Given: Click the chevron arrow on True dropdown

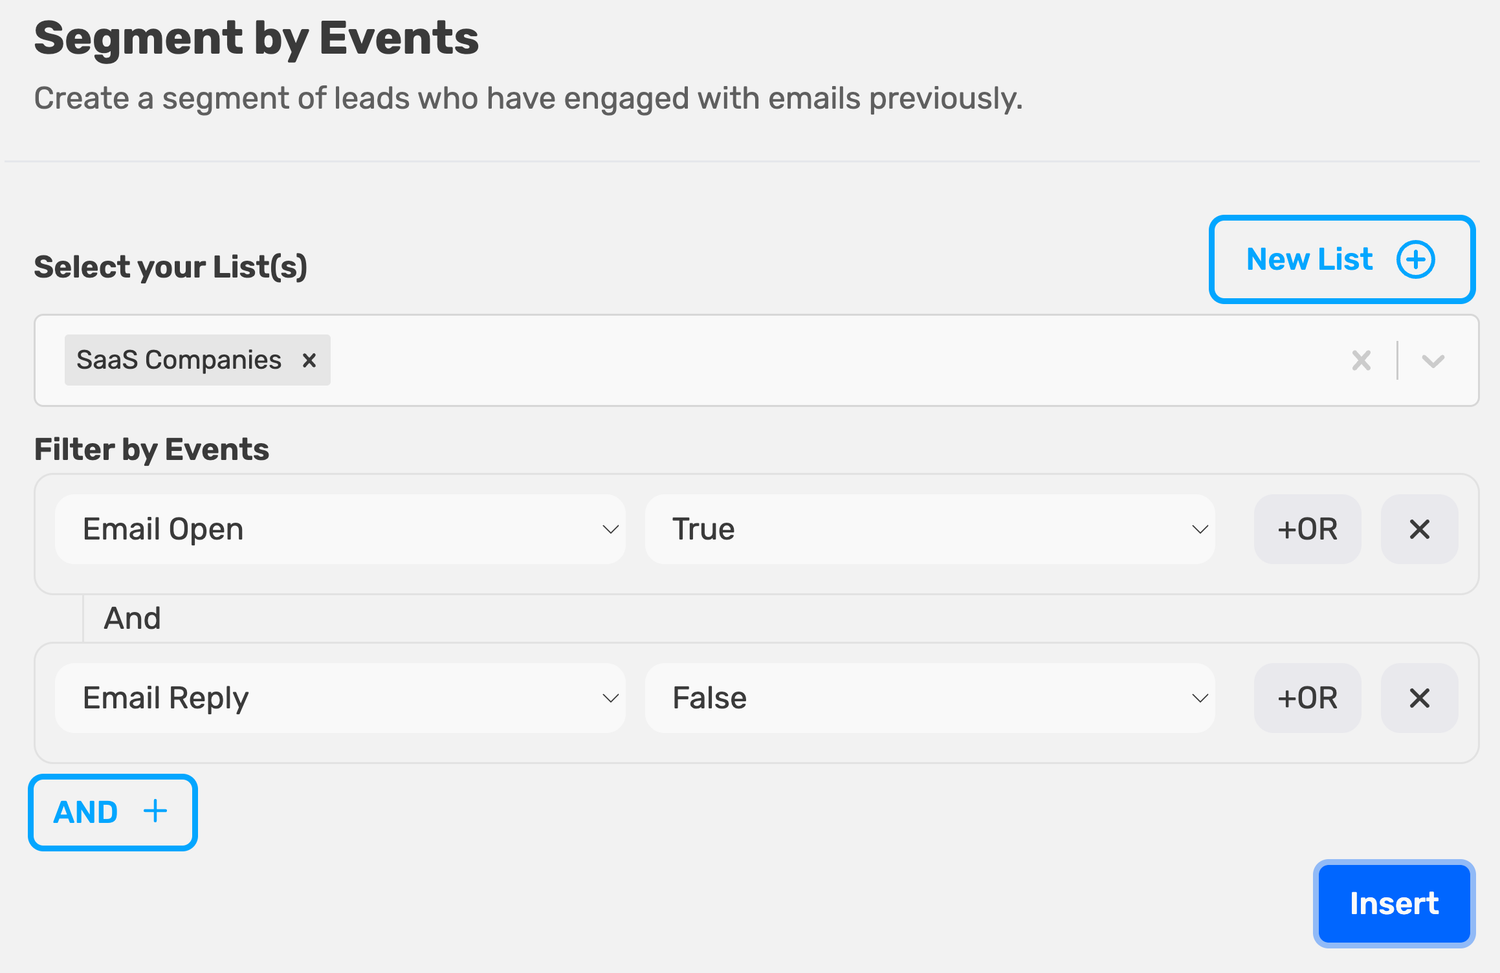Looking at the screenshot, I should tap(1200, 529).
